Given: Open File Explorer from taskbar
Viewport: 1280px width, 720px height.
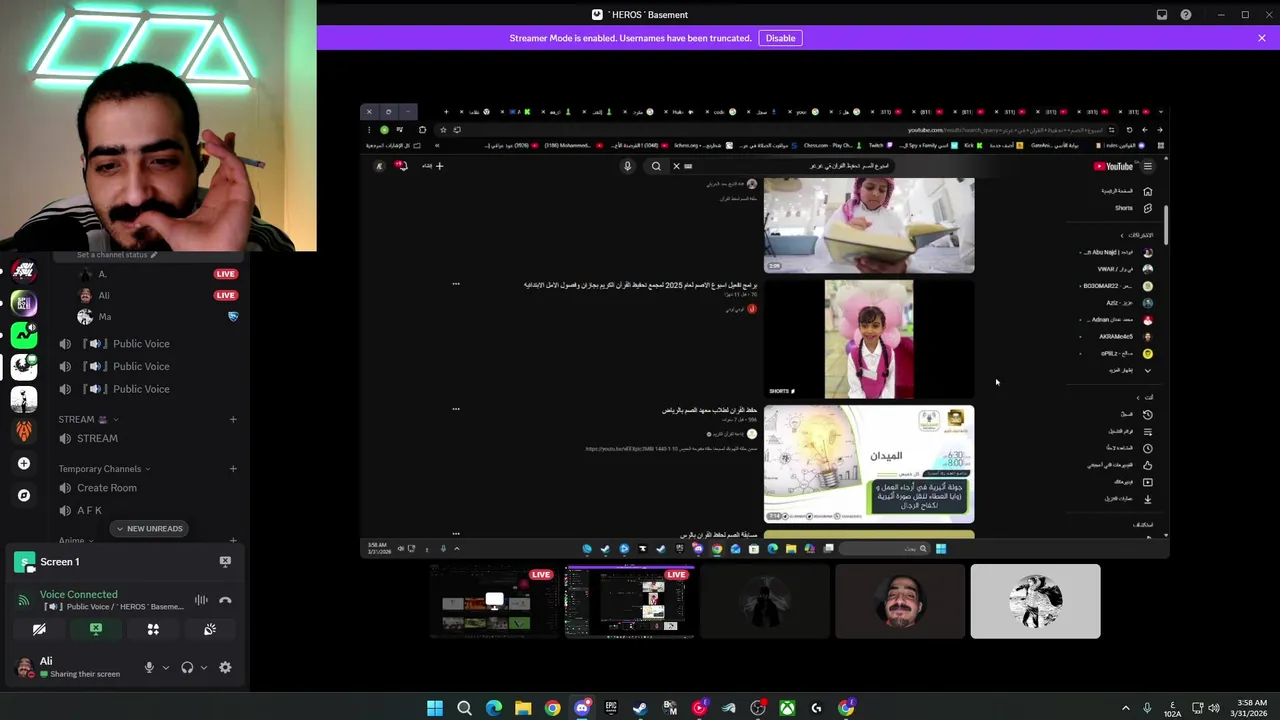Looking at the screenshot, I should click(x=523, y=708).
